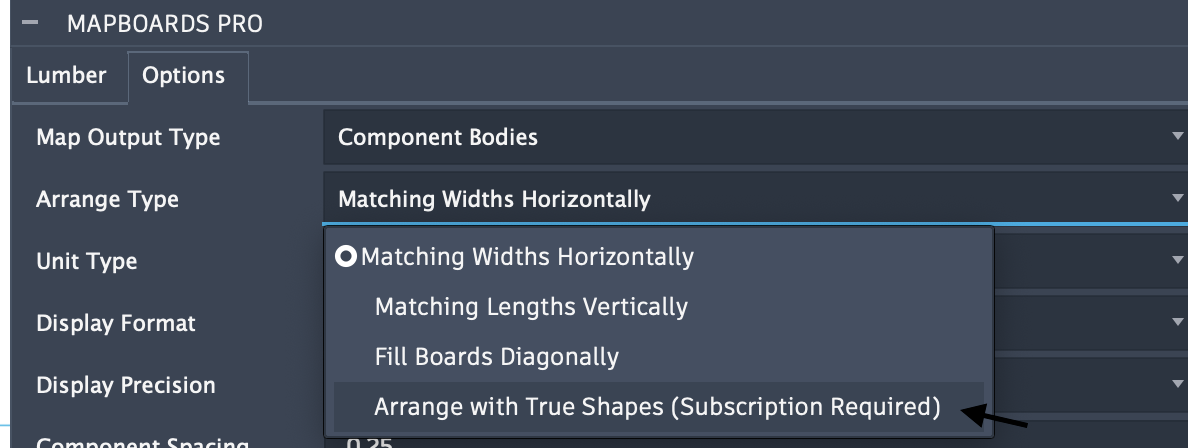This screenshot has width=1188, height=448.
Task: Click the MAPBOARDS PRO panel title
Action: (165, 24)
